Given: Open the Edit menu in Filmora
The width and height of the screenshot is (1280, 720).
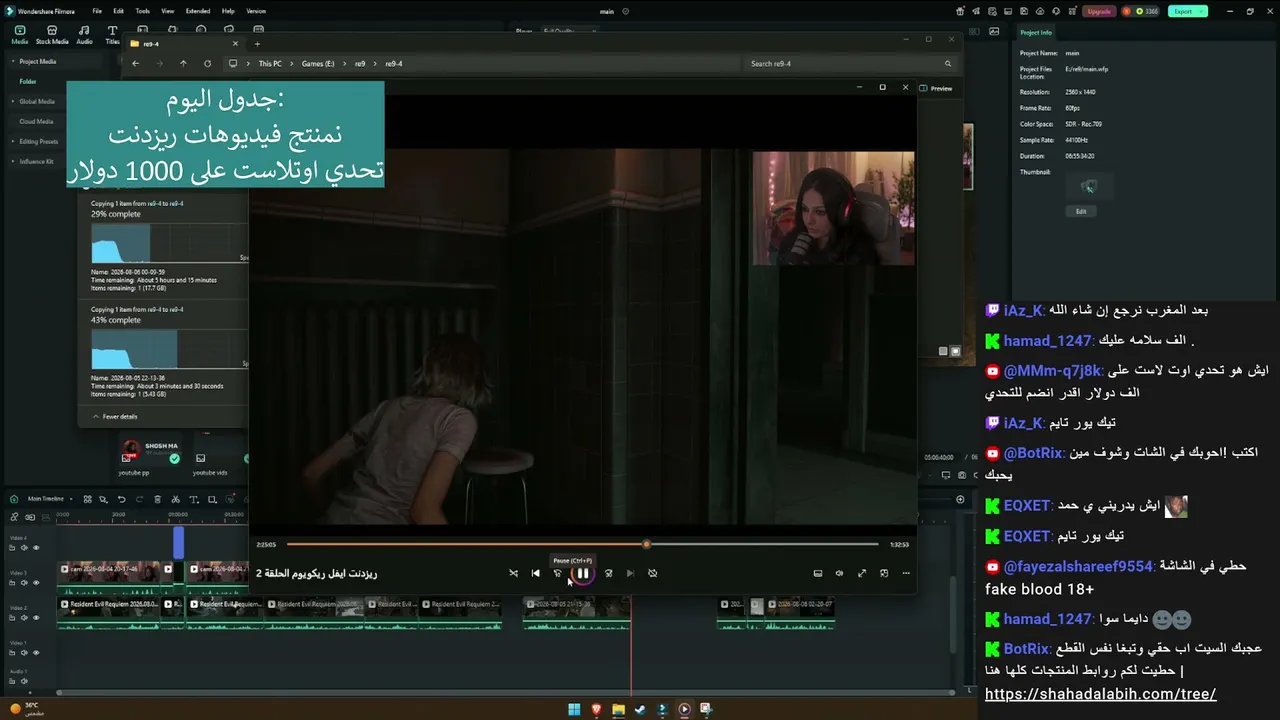Looking at the screenshot, I should tap(119, 11).
